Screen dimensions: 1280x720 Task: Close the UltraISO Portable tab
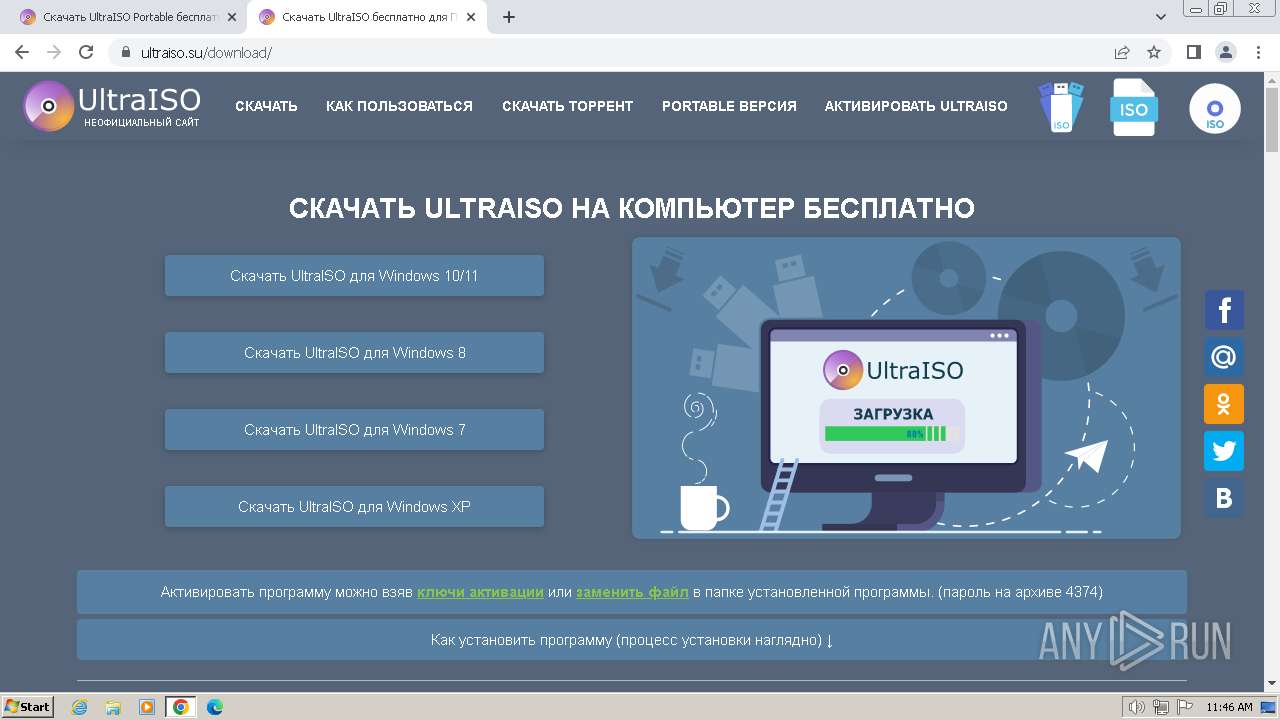tap(232, 17)
